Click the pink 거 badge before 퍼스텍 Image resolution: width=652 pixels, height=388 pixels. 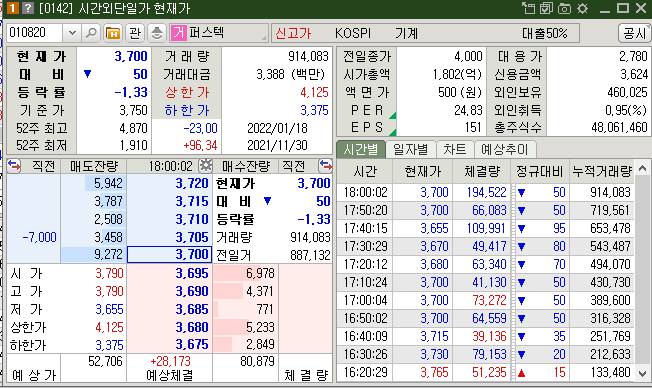pos(179,33)
